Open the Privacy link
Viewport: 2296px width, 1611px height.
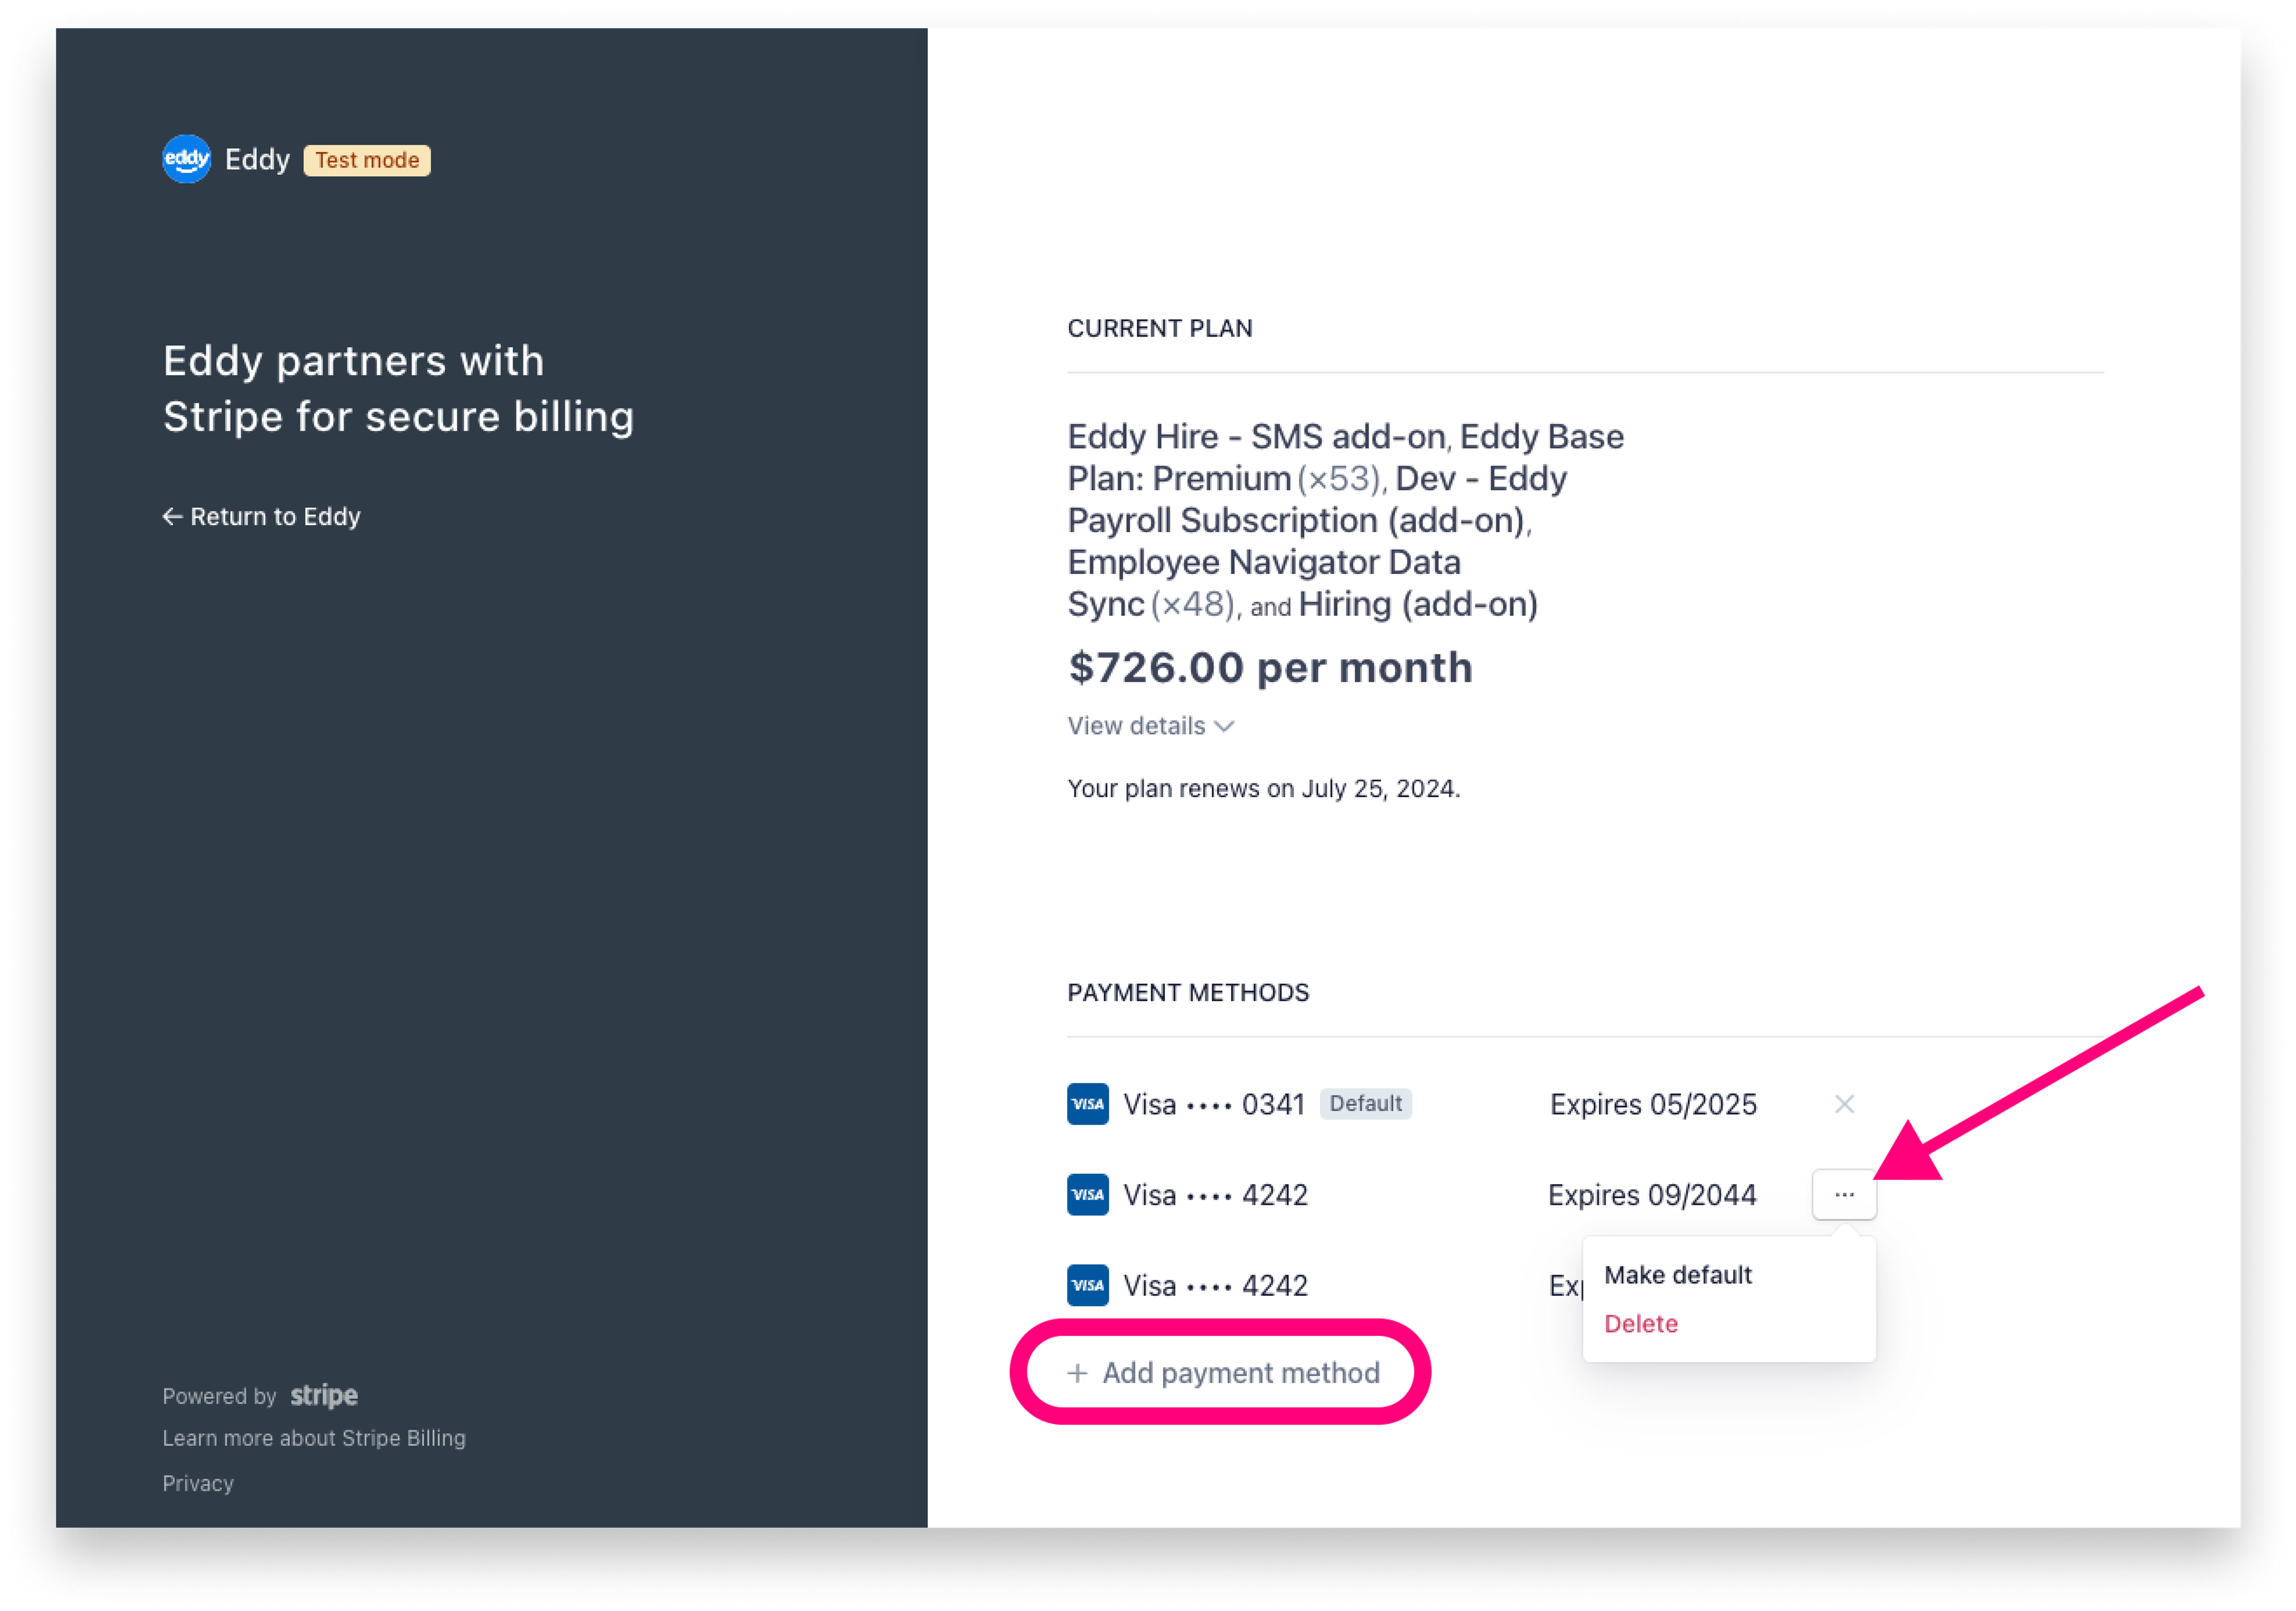pos(198,1483)
